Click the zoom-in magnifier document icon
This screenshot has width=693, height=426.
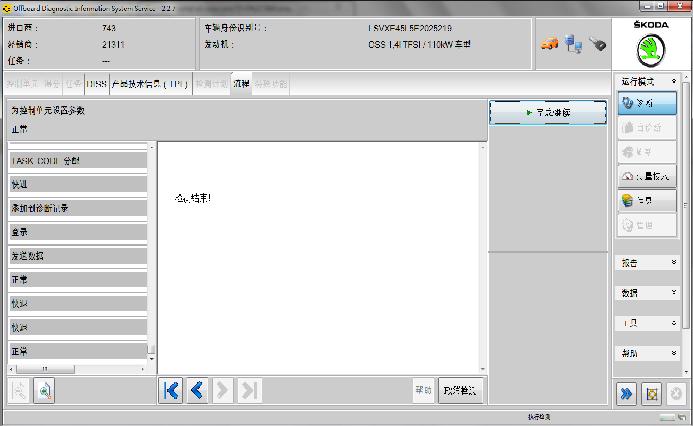coord(44,391)
